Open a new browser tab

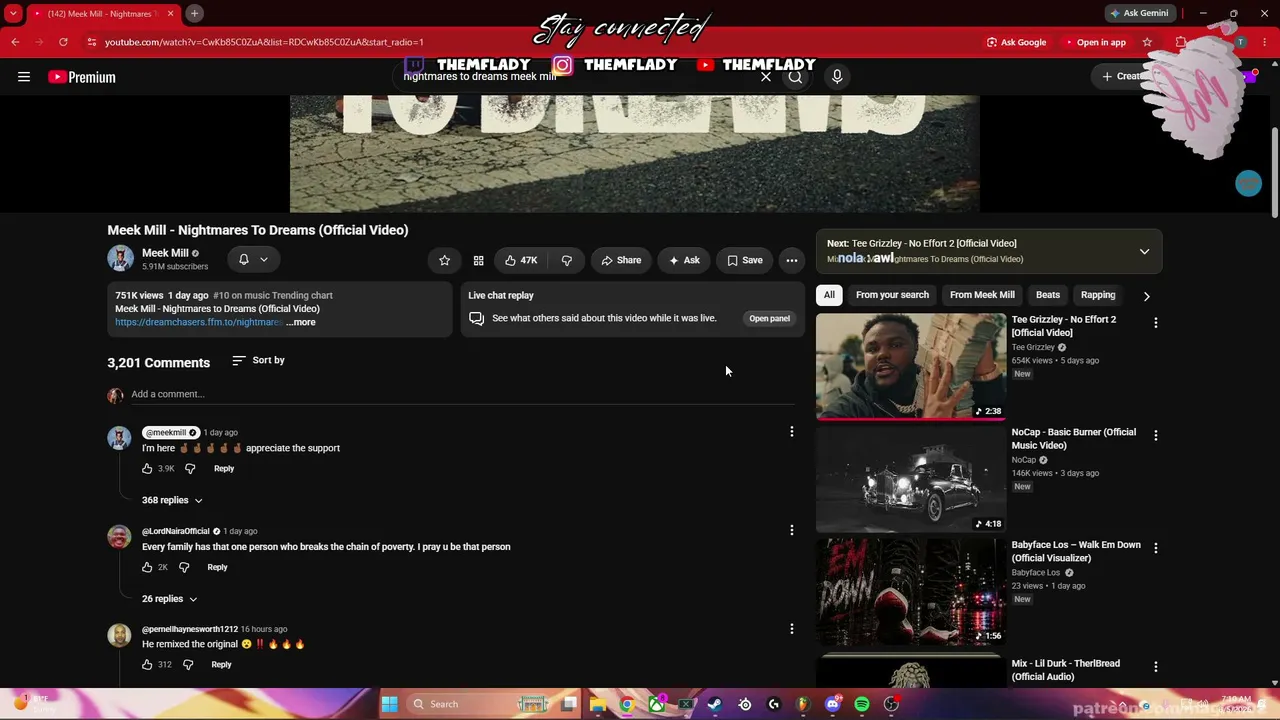195,13
